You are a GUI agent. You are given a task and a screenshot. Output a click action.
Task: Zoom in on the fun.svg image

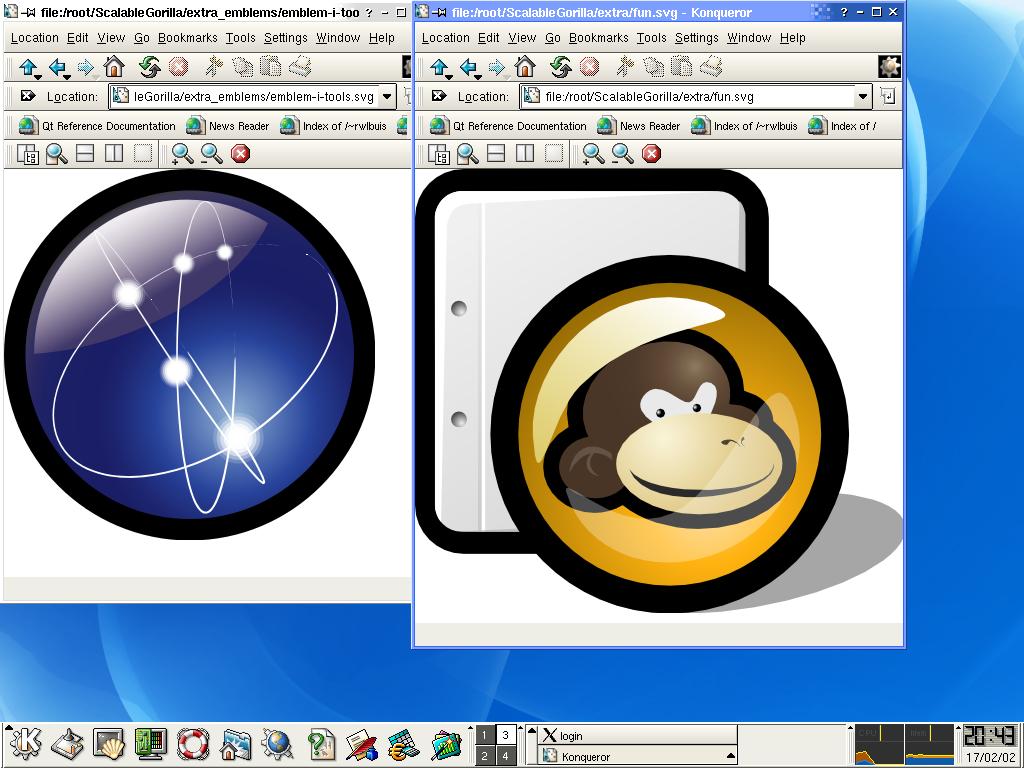[x=593, y=154]
